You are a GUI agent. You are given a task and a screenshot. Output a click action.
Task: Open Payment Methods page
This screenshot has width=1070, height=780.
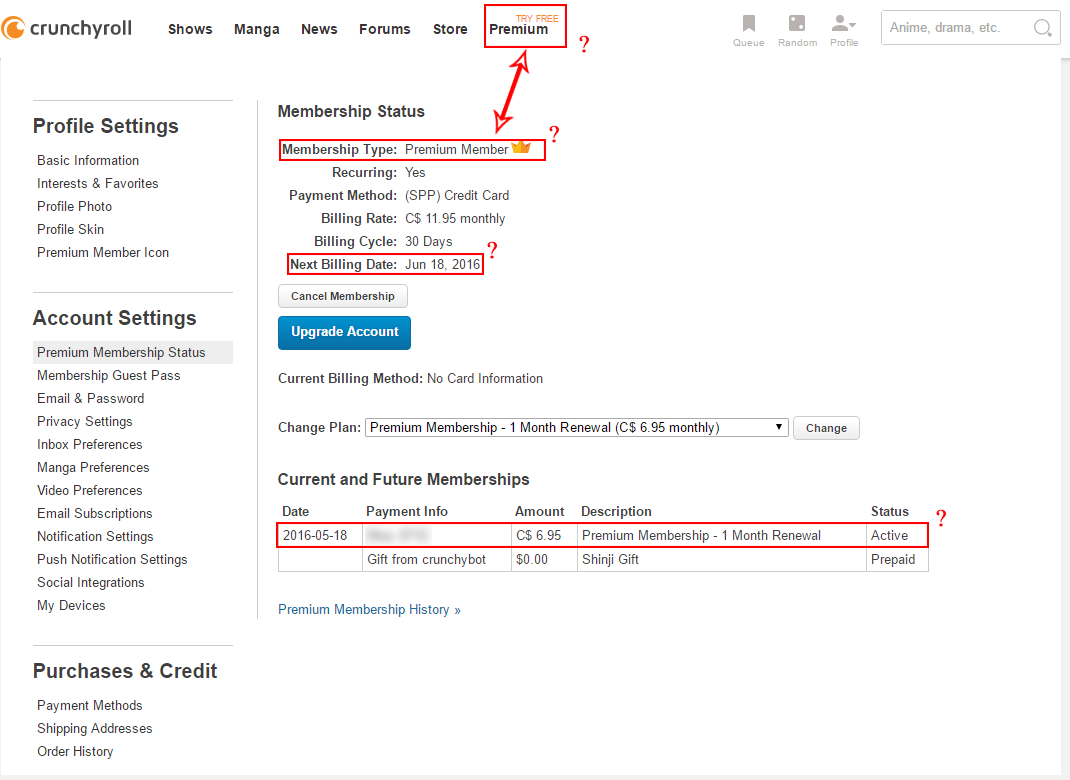pos(89,706)
